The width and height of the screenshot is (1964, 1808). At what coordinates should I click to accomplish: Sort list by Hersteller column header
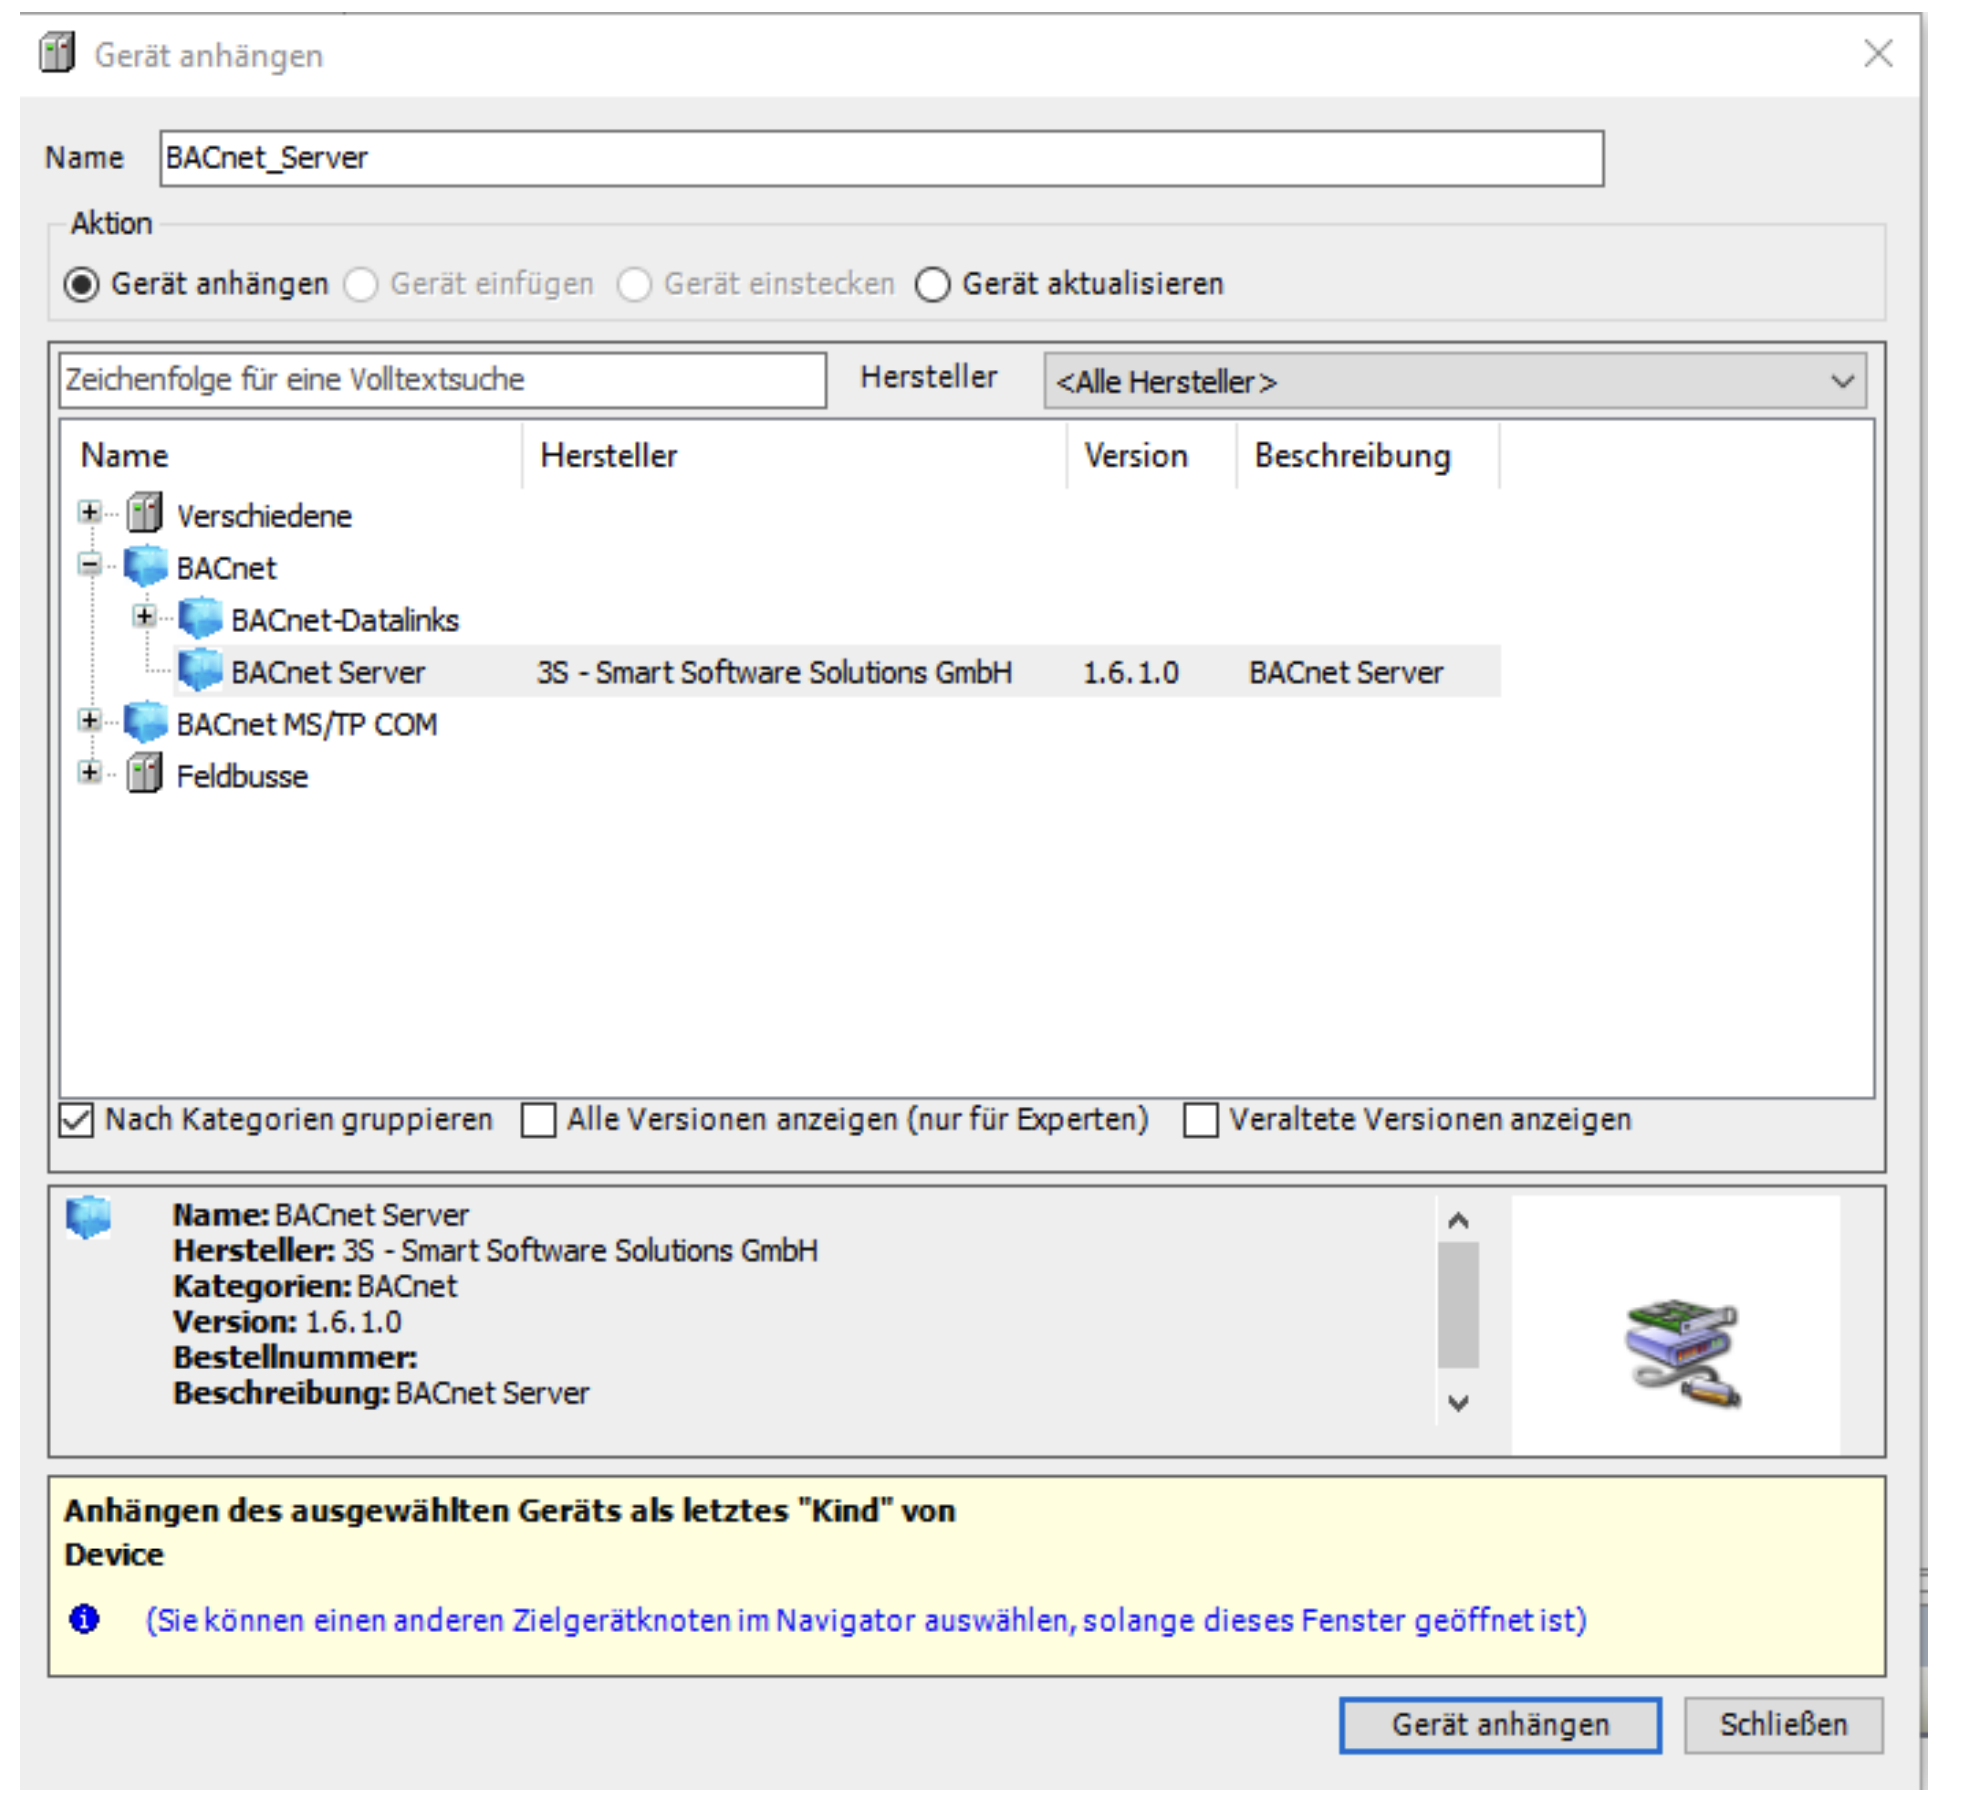tap(608, 456)
